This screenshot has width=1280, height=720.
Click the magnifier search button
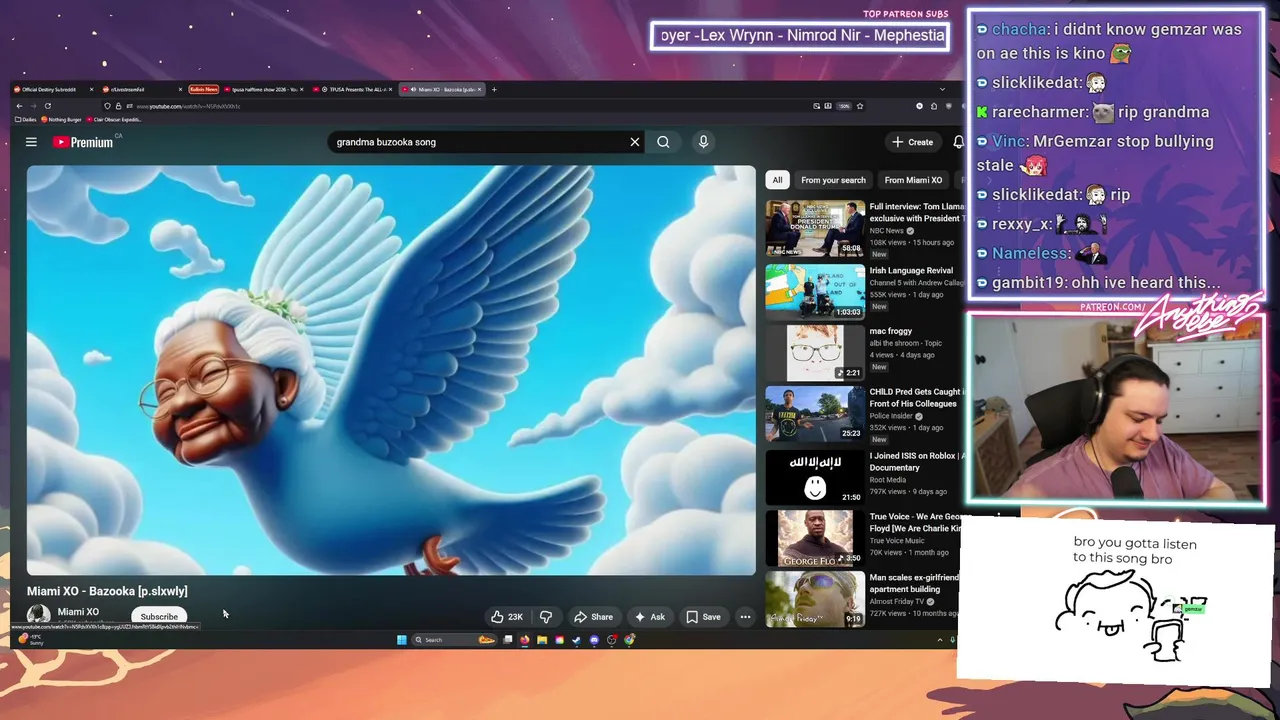pos(663,142)
